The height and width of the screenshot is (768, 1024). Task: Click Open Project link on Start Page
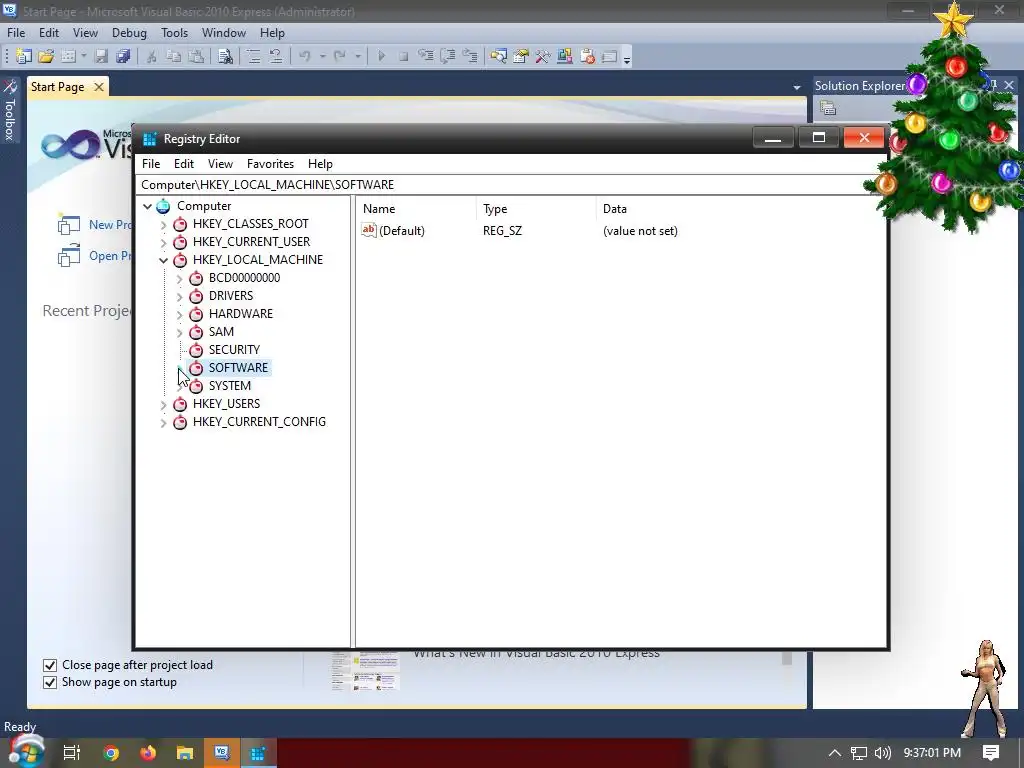click(x=110, y=256)
